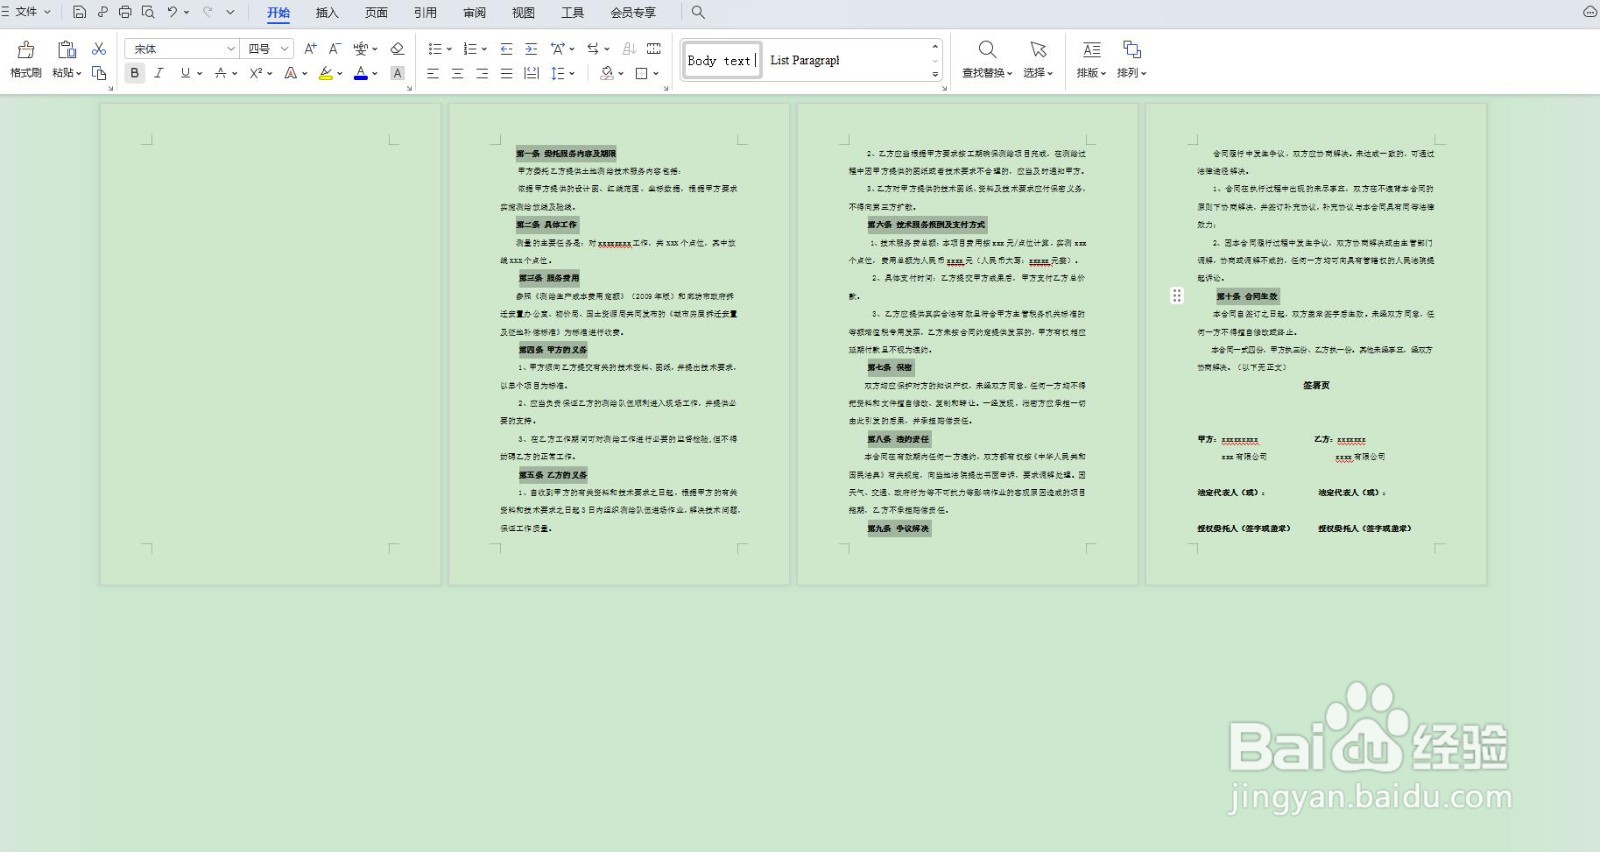Open Print Preview icon
The image size is (1600, 852).
click(148, 12)
